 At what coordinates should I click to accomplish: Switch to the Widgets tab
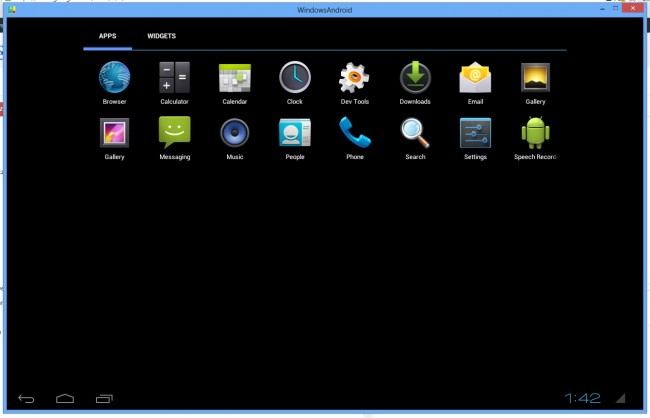pyautogui.click(x=161, y=36)
